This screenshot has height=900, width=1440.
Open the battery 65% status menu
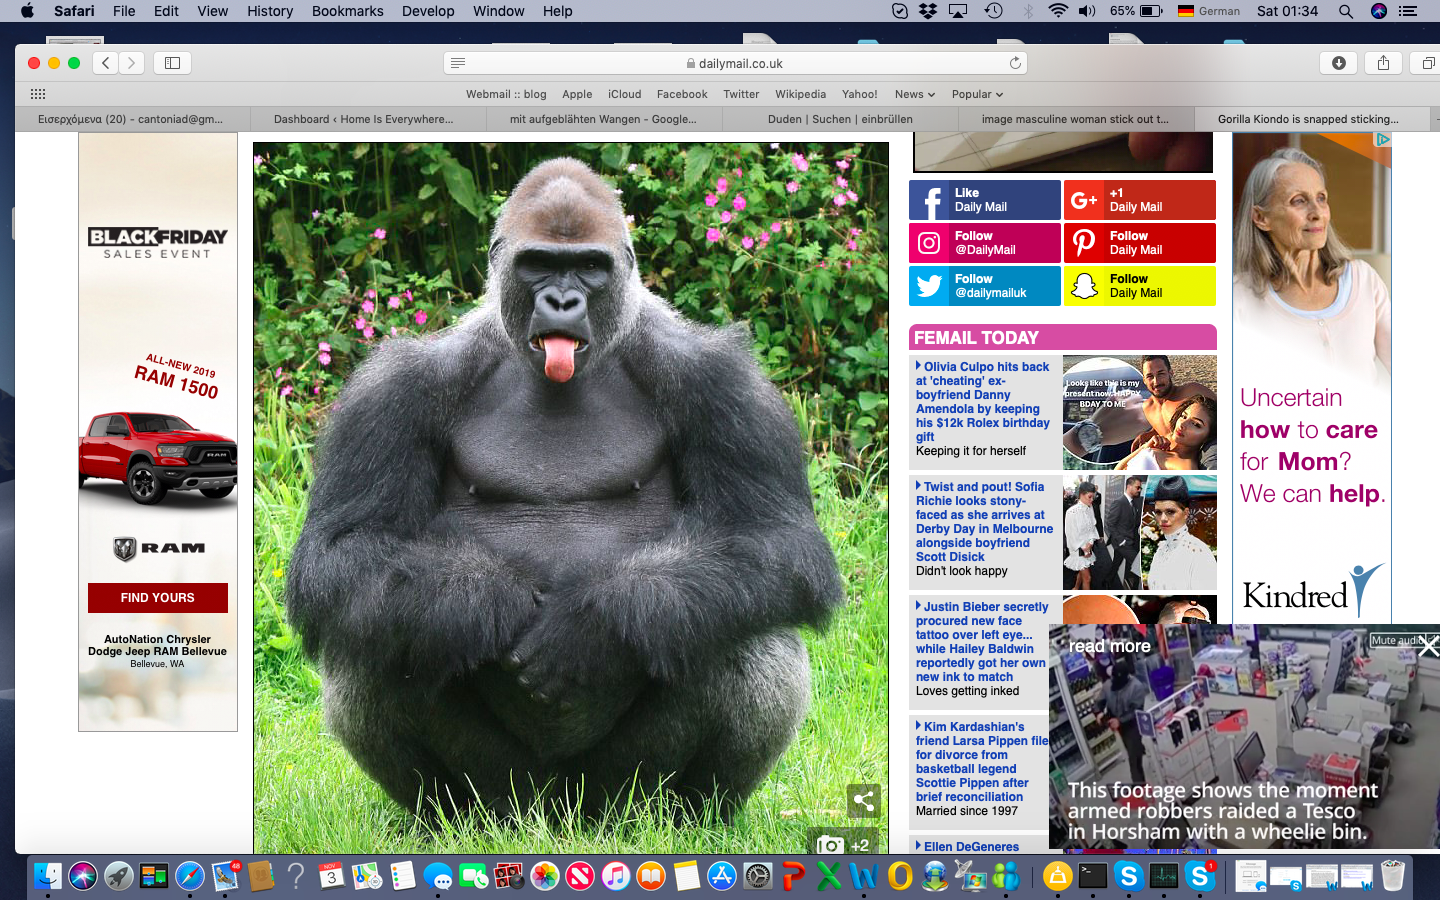pos(1136,11)
